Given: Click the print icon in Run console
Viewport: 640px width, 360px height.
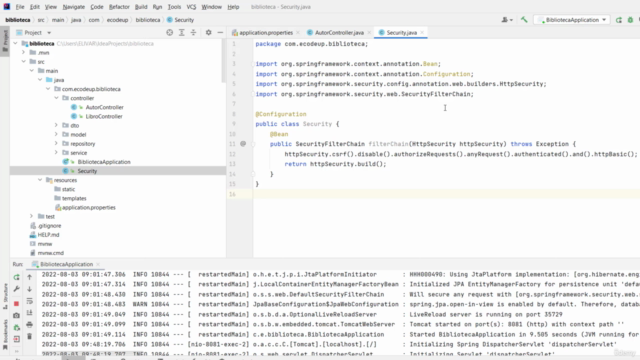Looking at the screenshot, I should pyautogui.click(x=29, y=325).
